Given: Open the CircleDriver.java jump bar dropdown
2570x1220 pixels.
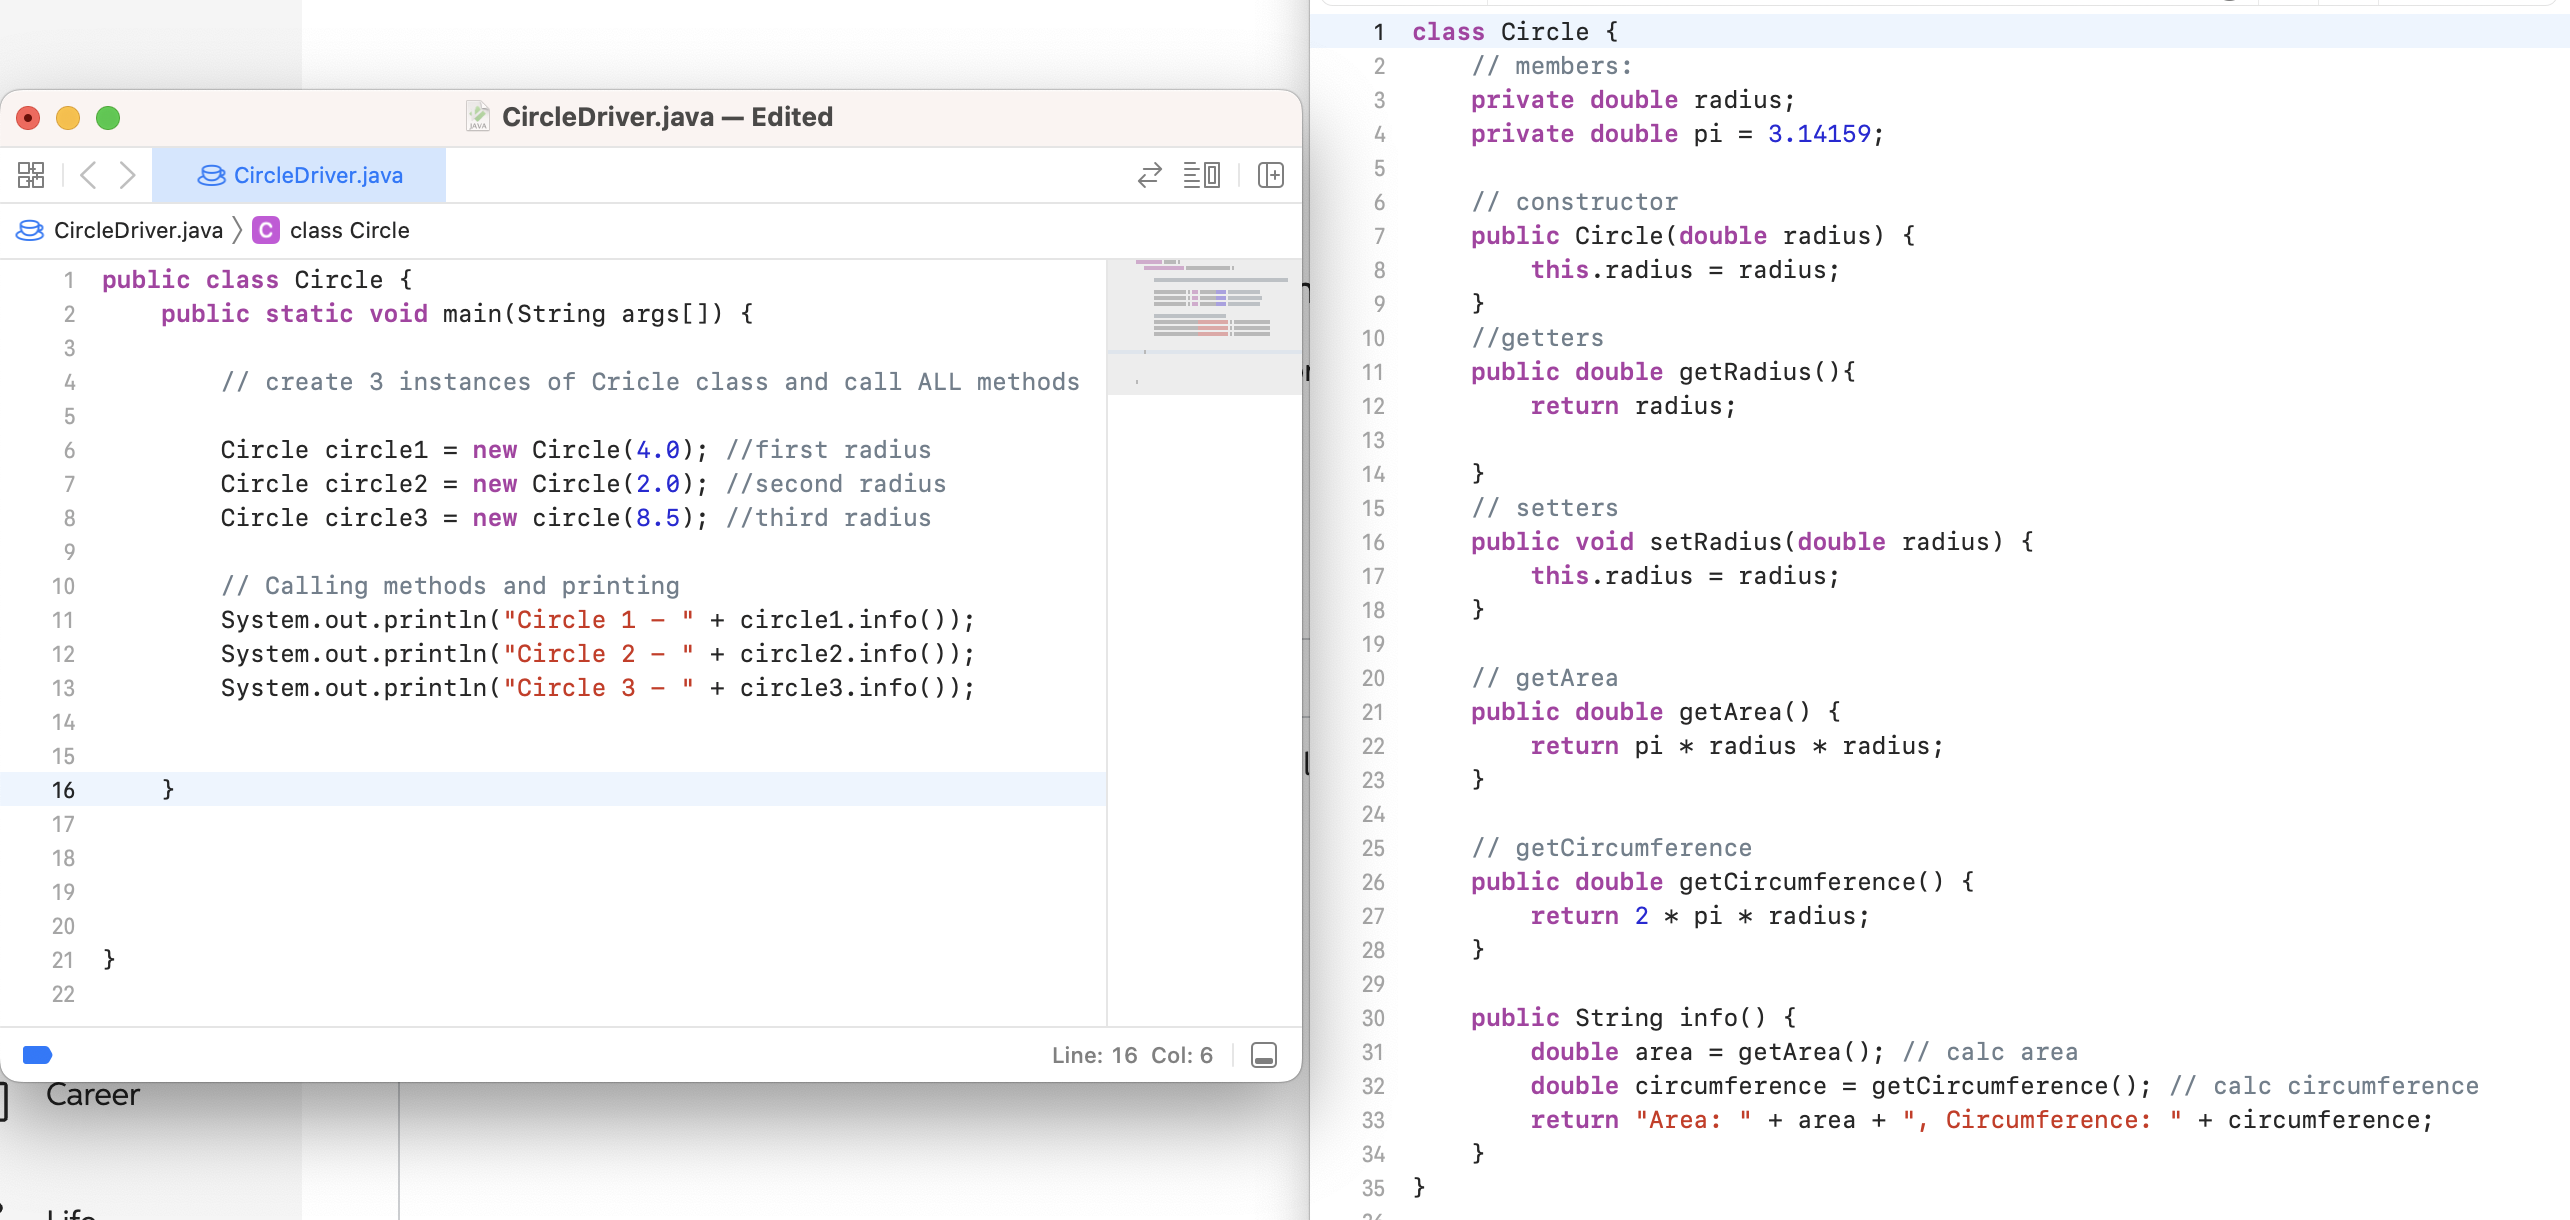Looking at the screenshot, I should [x=140, y=230].
